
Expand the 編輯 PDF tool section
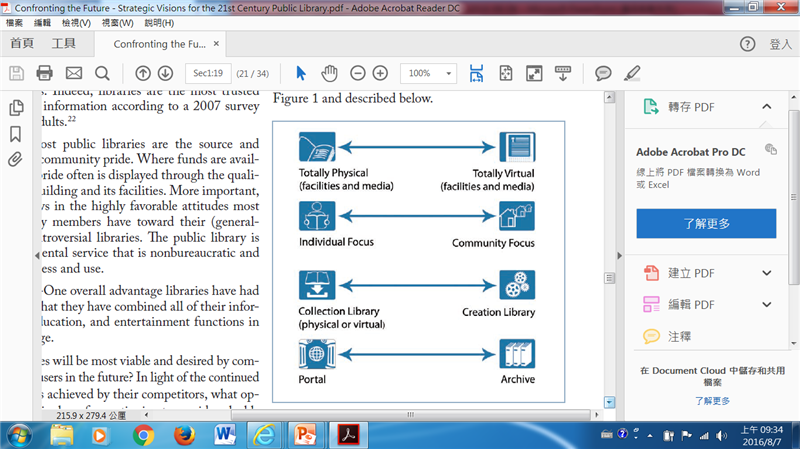(x=767, y=304)
